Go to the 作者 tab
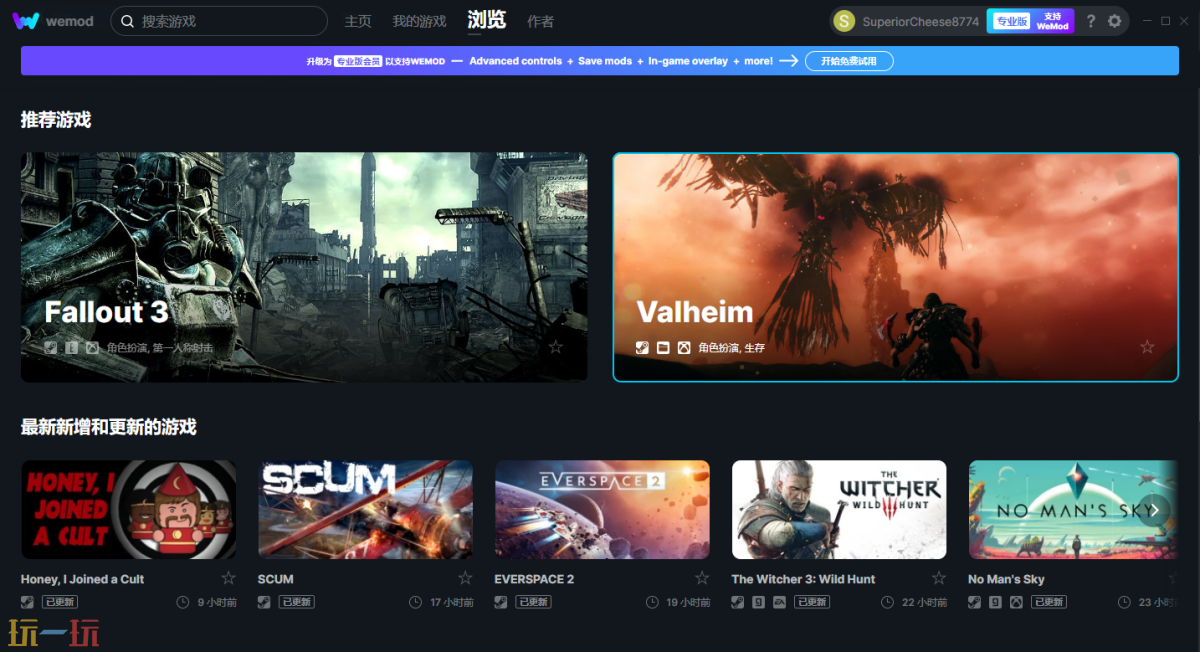Screen dimensions: 1200x652 tap(540, 21)
